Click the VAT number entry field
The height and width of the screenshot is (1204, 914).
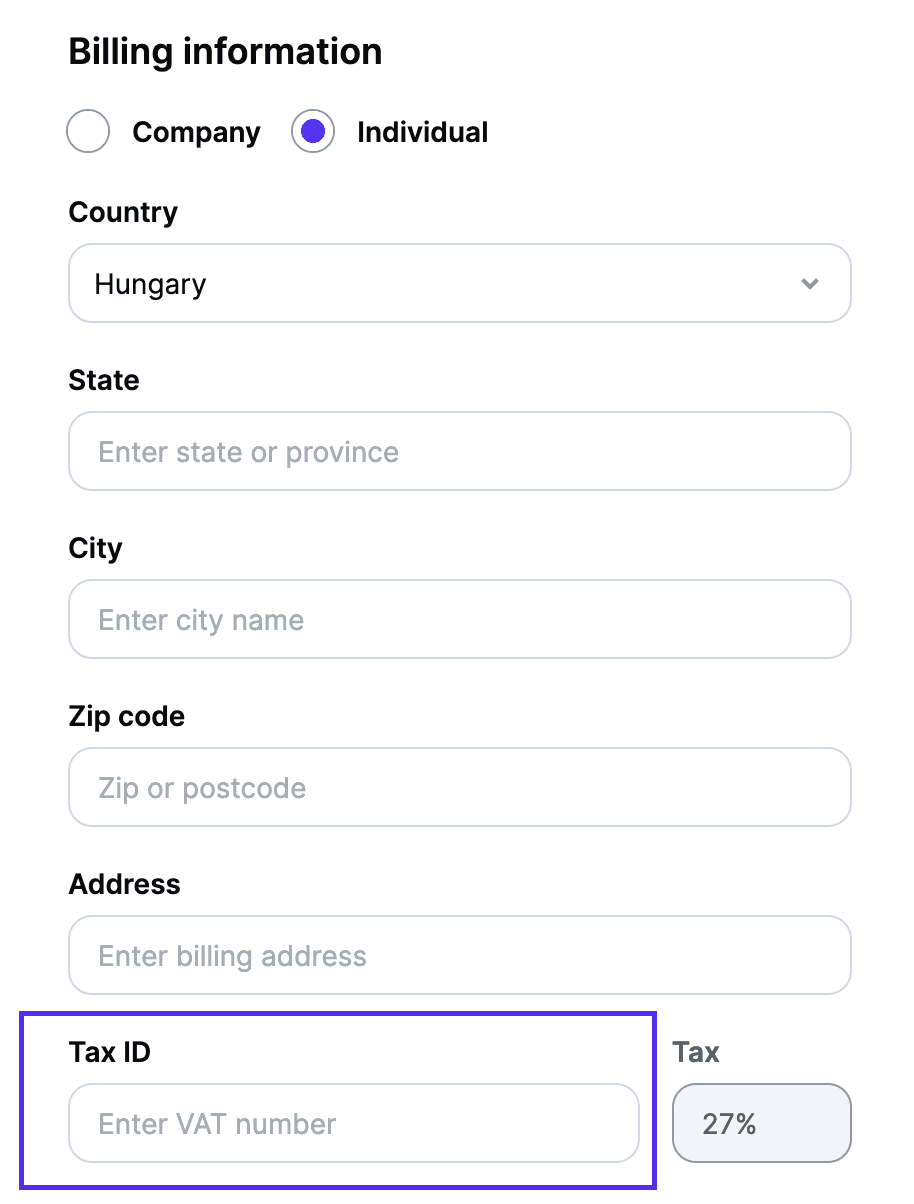(353, 1123)
